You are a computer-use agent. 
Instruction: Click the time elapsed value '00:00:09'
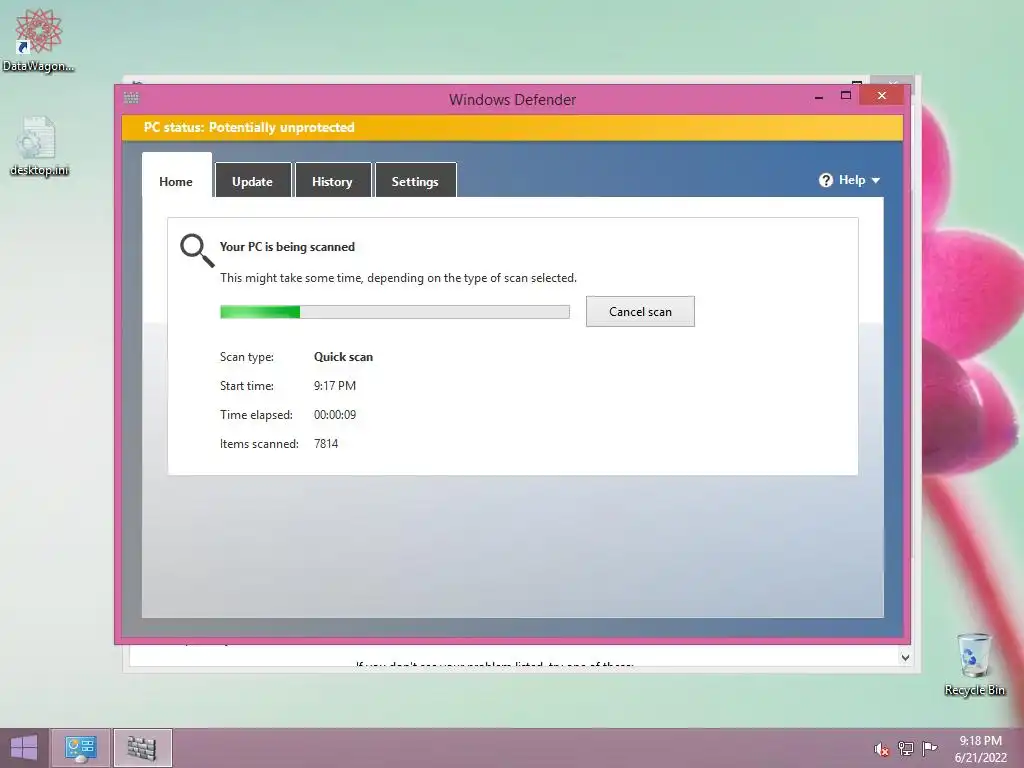tap(335, 415)
